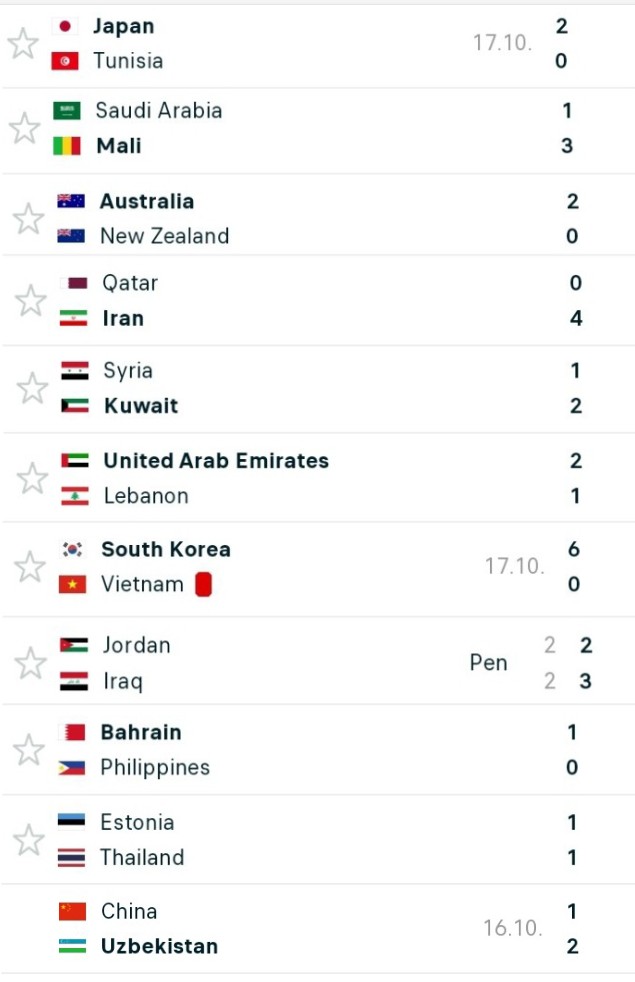Star the Syria vs Kuwait match
The image size is (635, 982).
[32, 388]
